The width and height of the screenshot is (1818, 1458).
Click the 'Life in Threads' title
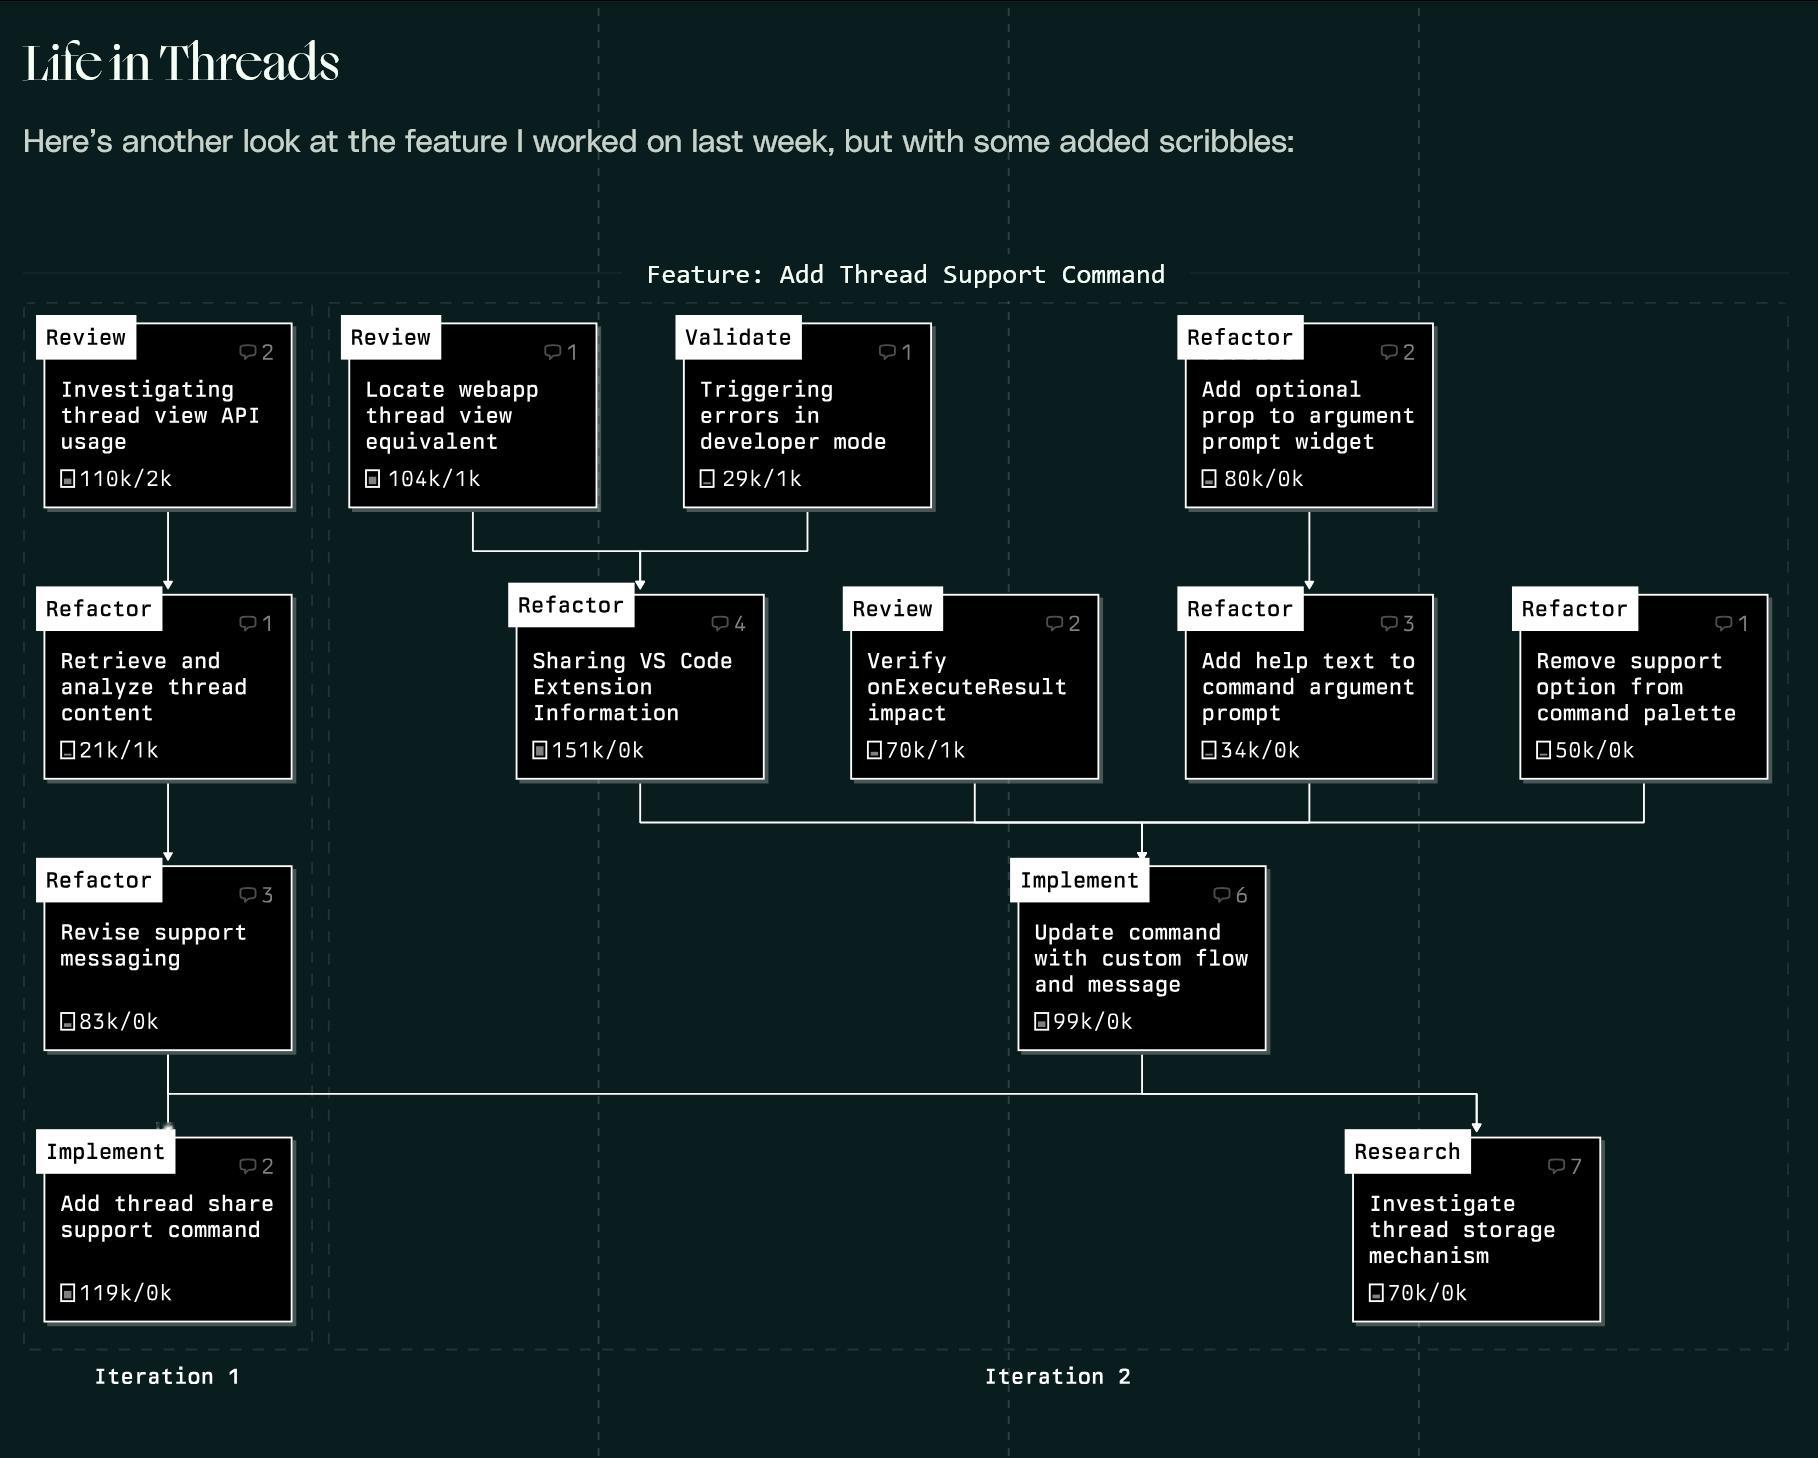(x=181, y=62)
